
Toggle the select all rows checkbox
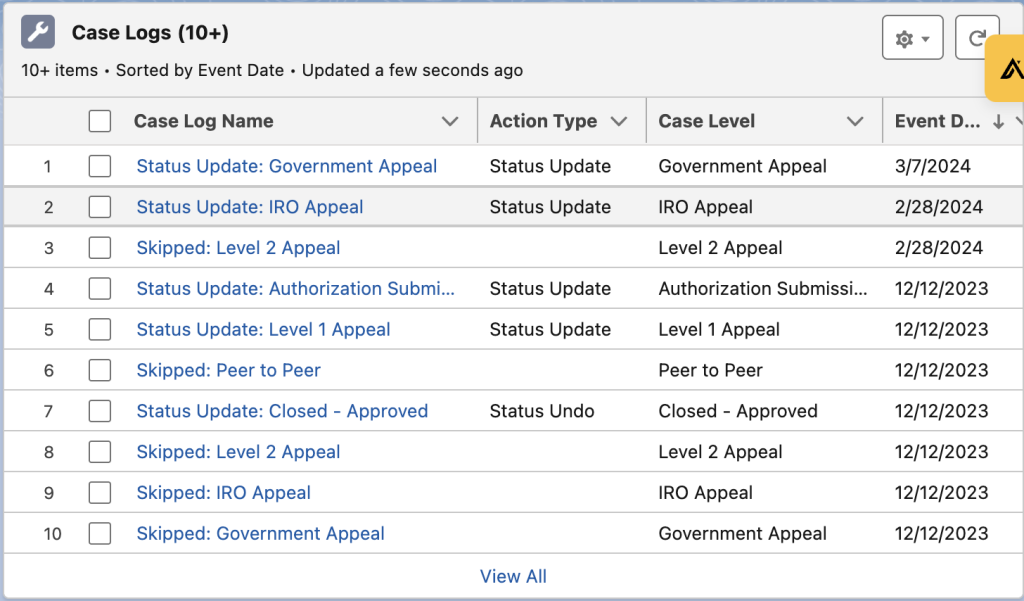click(x=100, y=122)
